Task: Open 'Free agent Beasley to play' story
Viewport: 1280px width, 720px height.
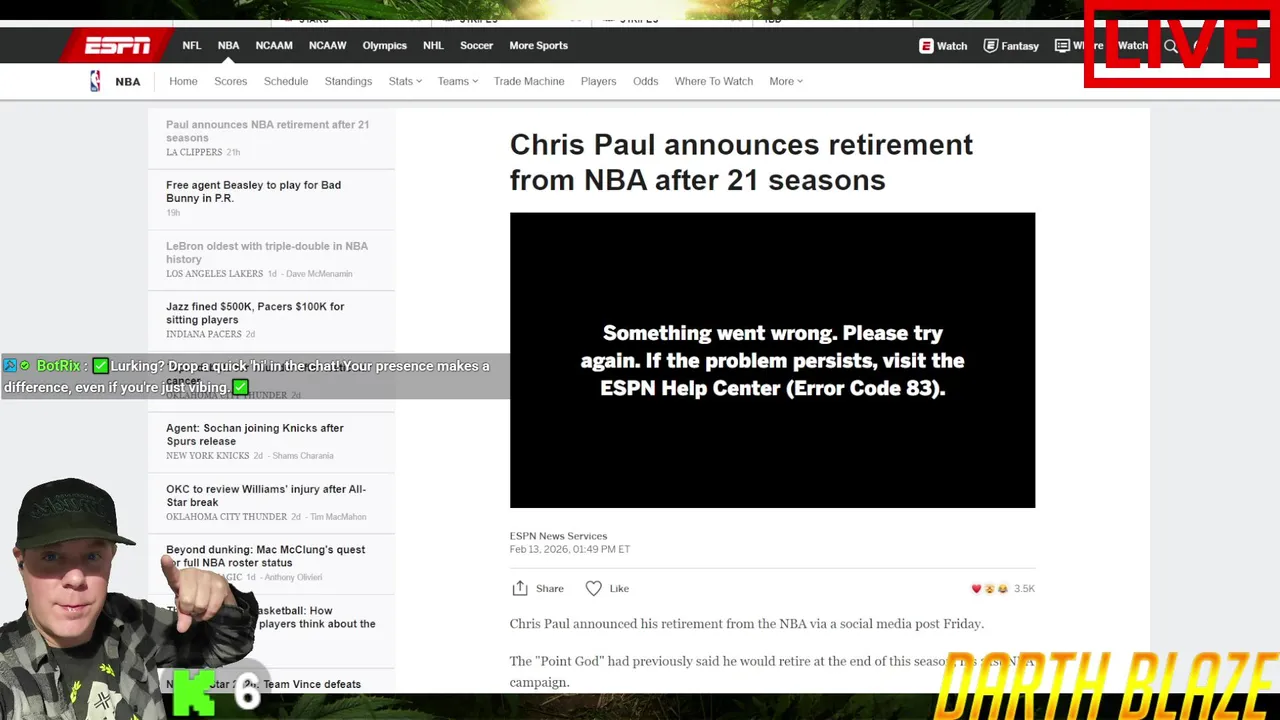Action: (253, 191)
